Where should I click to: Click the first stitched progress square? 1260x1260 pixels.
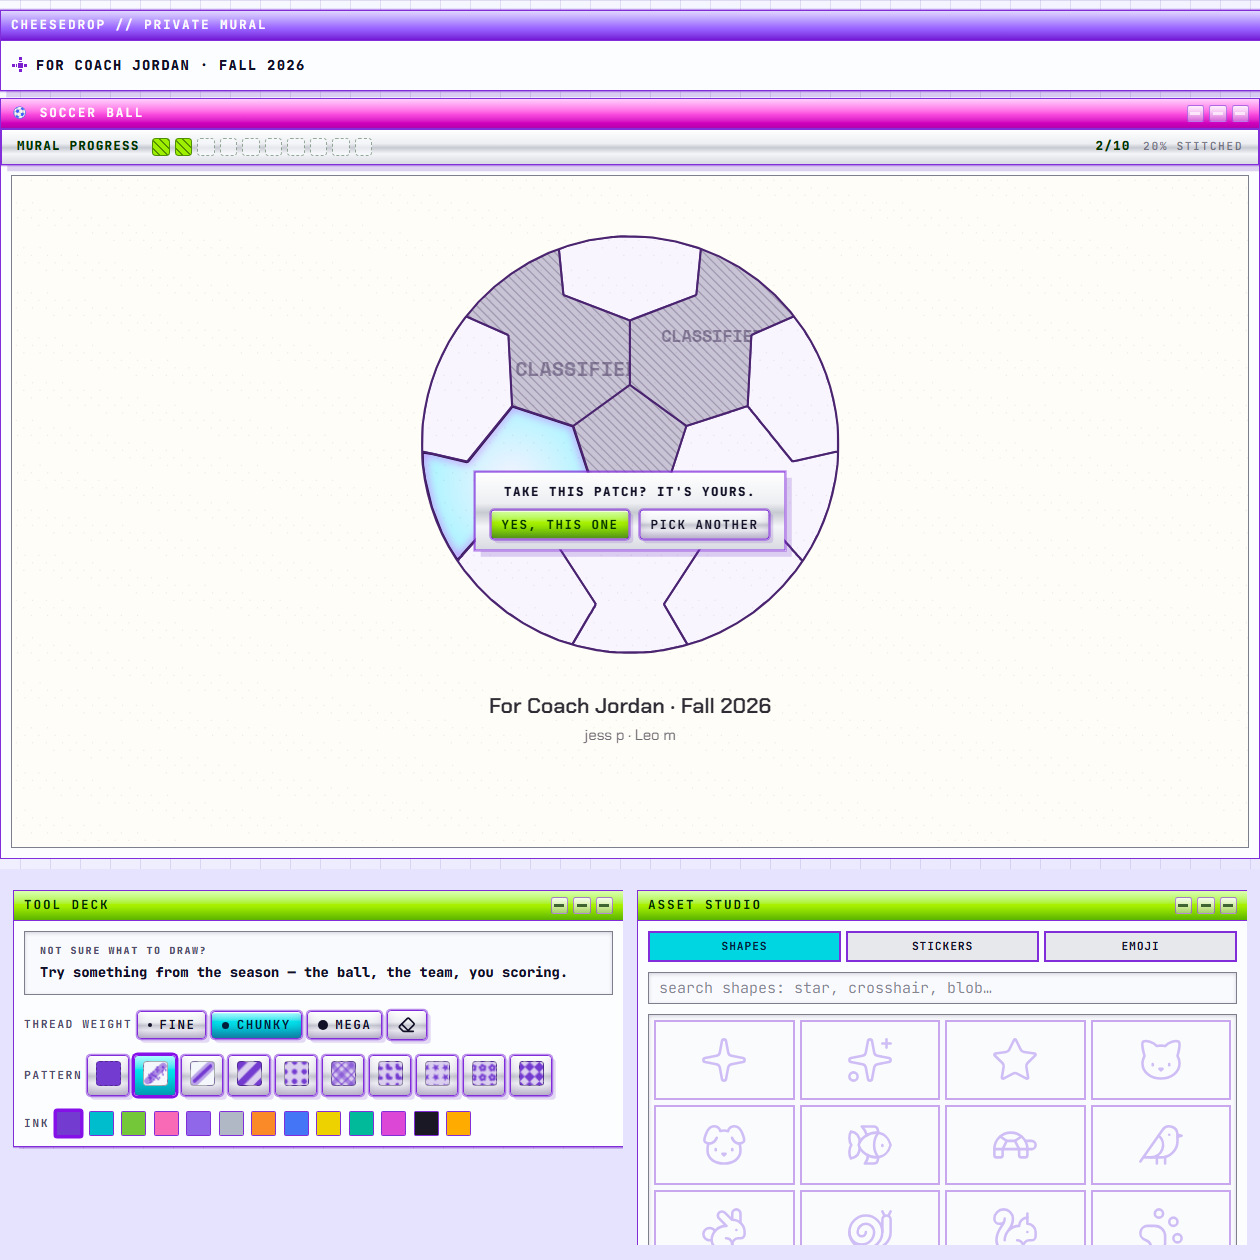161,147
